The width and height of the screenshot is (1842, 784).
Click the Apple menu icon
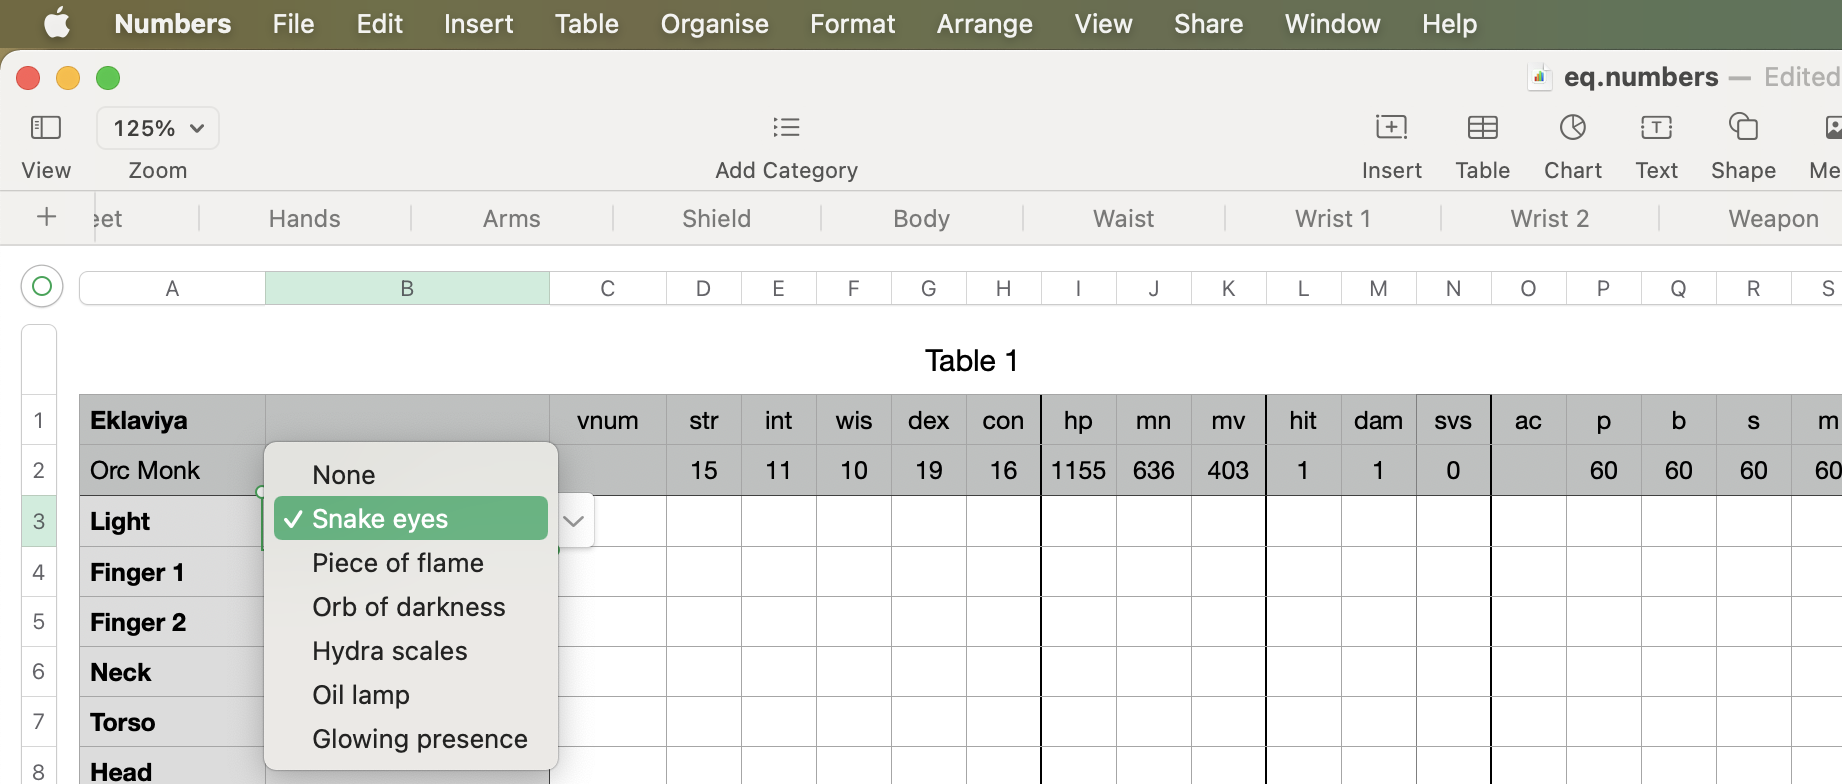(57, 23)
